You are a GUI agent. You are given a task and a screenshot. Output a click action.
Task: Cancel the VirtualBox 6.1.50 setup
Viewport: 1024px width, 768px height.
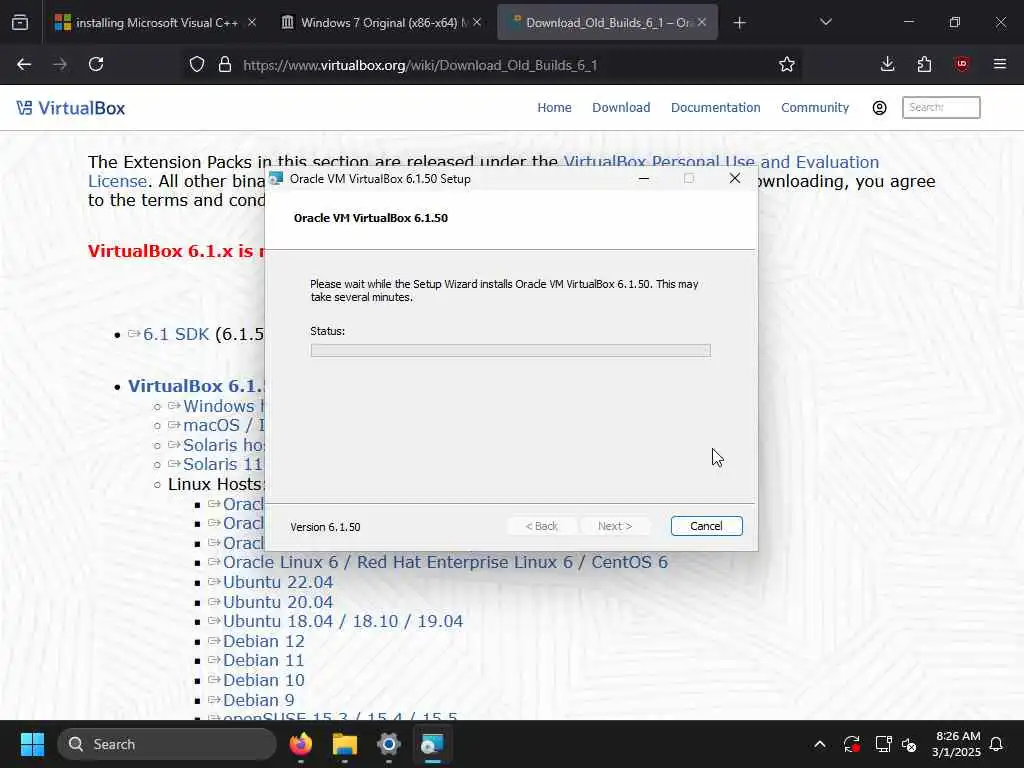click(x=707, y=526)
